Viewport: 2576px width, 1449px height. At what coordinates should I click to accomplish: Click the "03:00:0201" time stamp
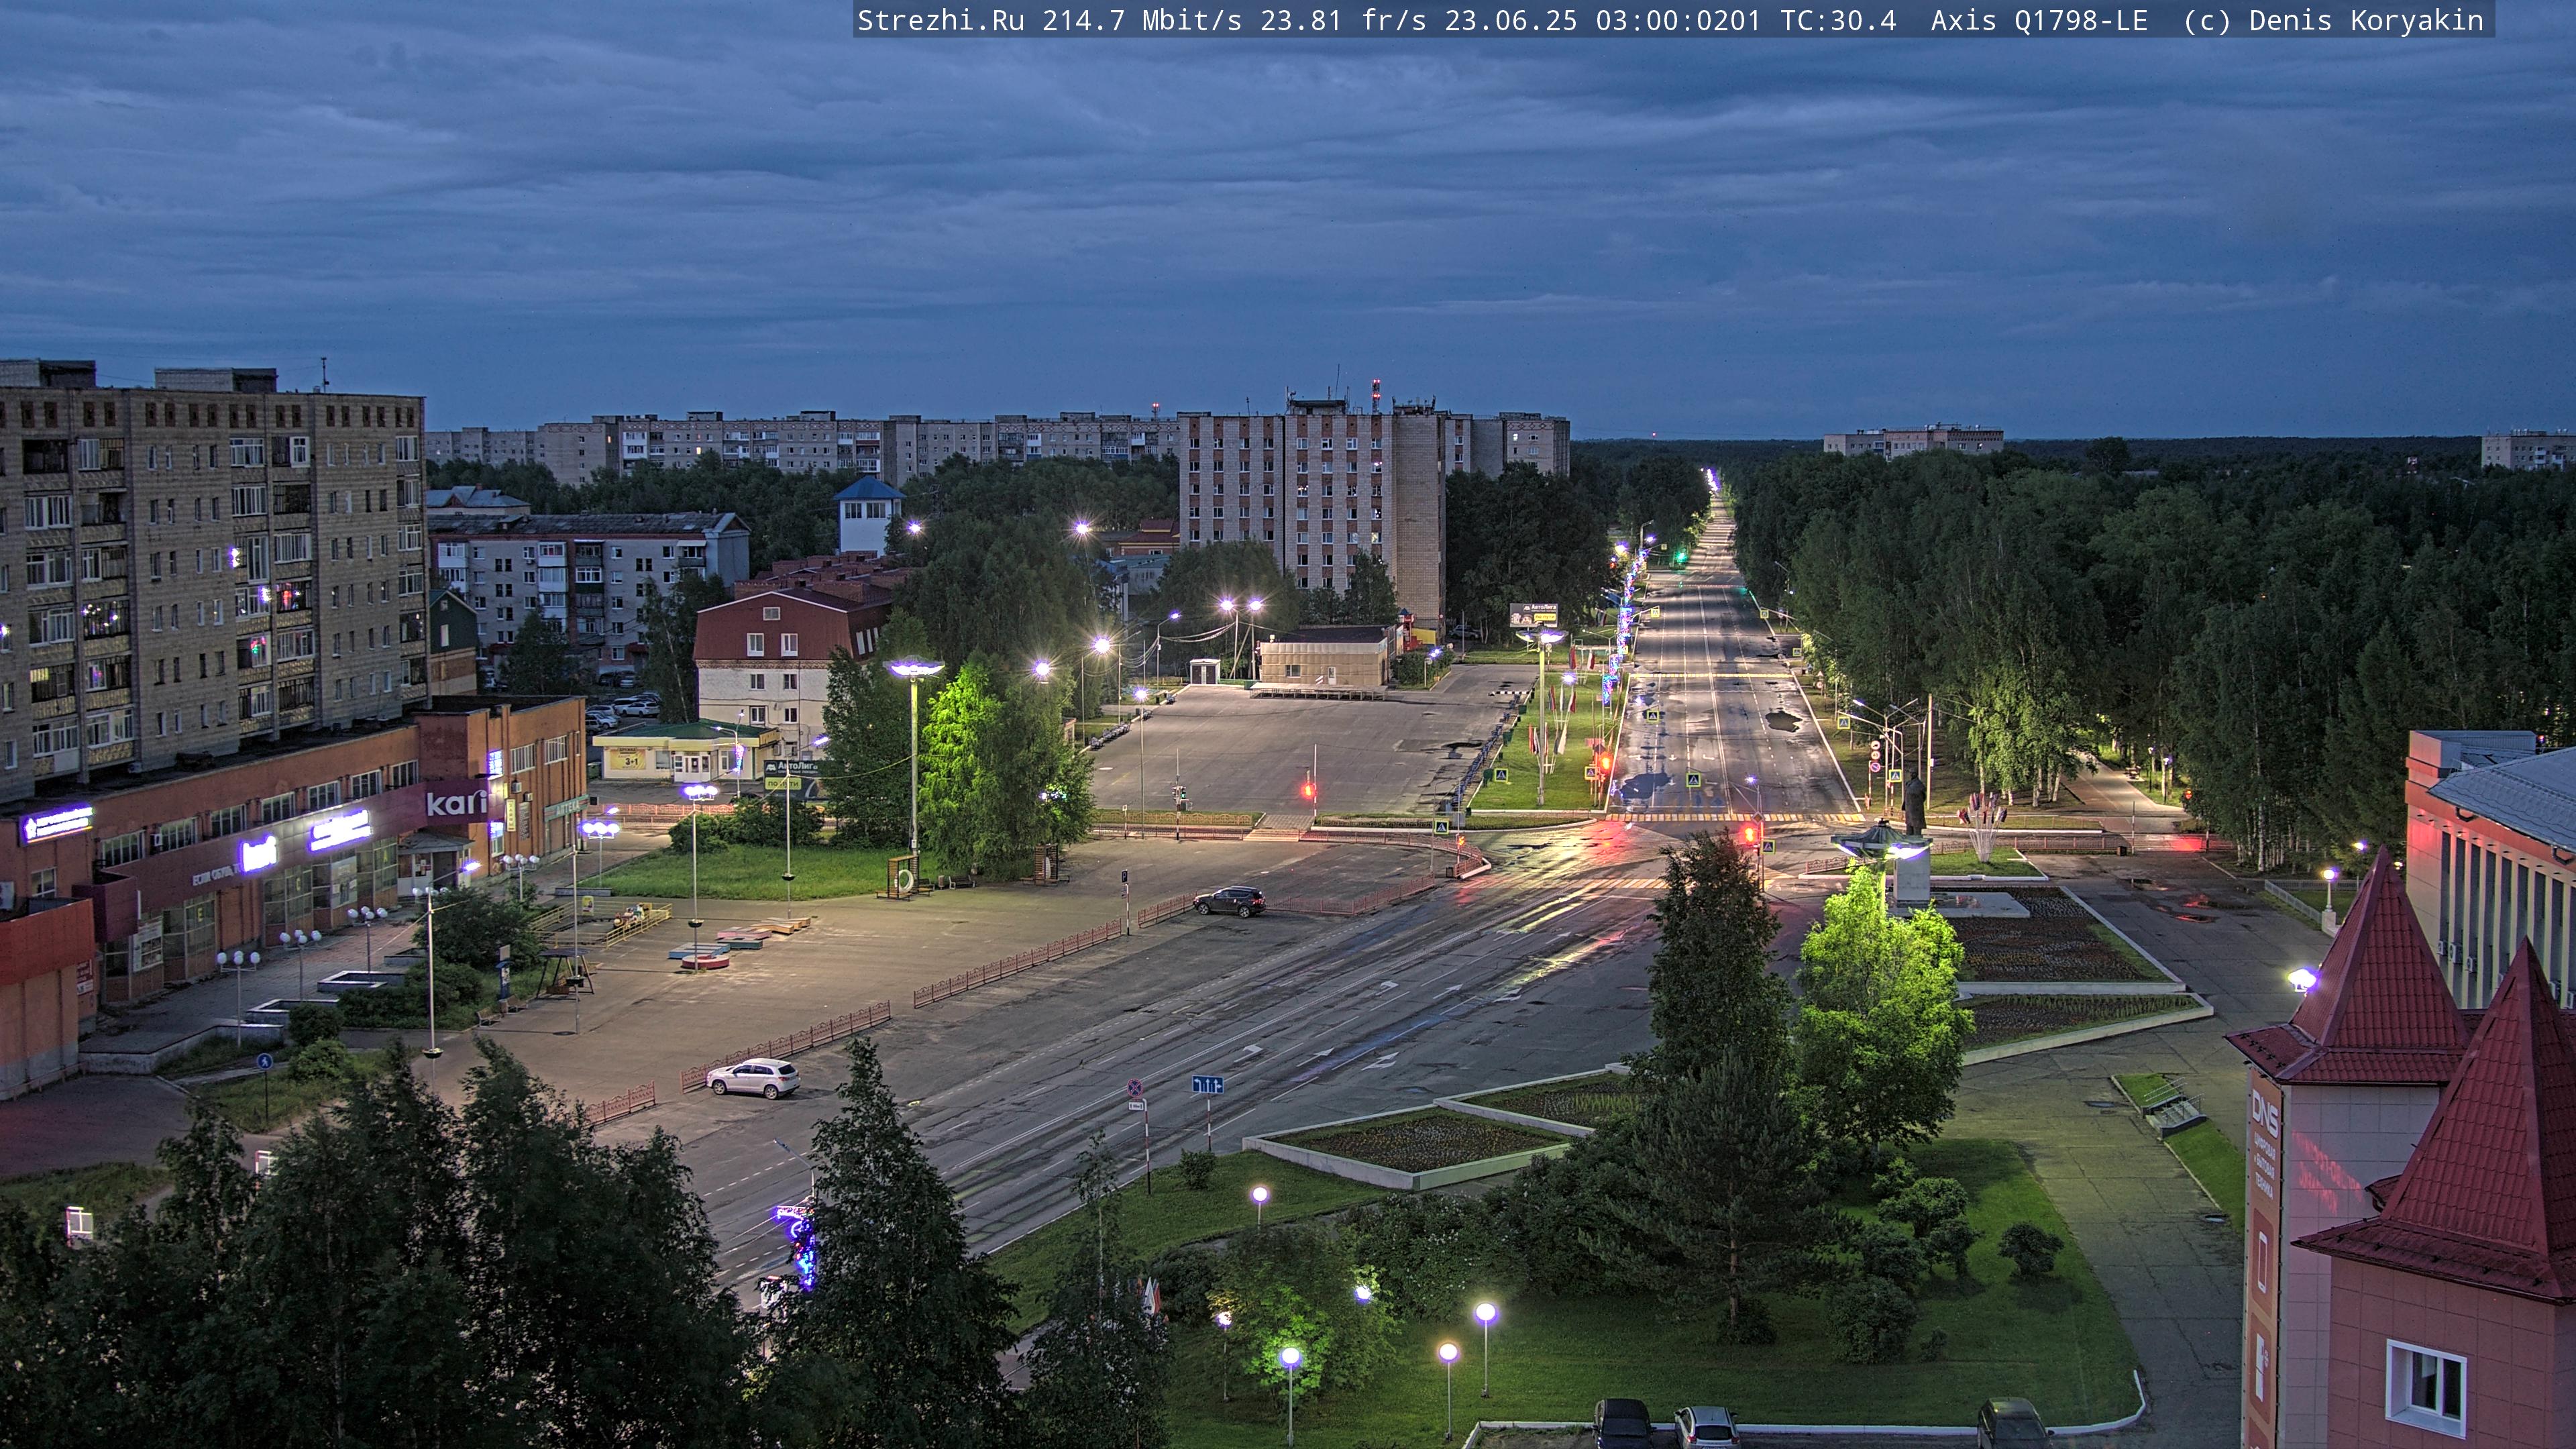(x=1678, y=20)
